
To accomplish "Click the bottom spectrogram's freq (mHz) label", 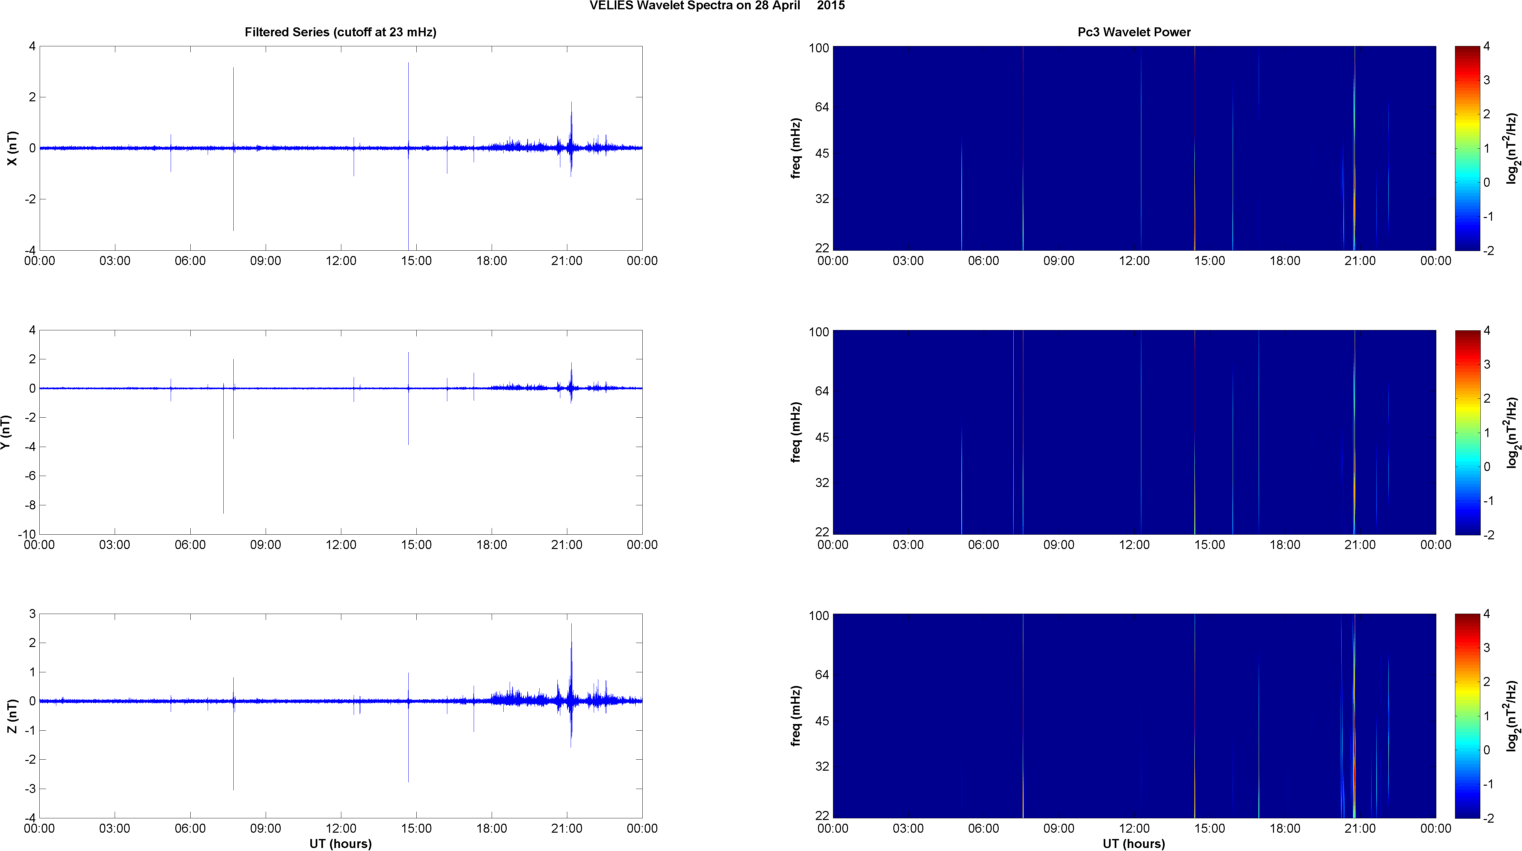I will pos(796,716).
